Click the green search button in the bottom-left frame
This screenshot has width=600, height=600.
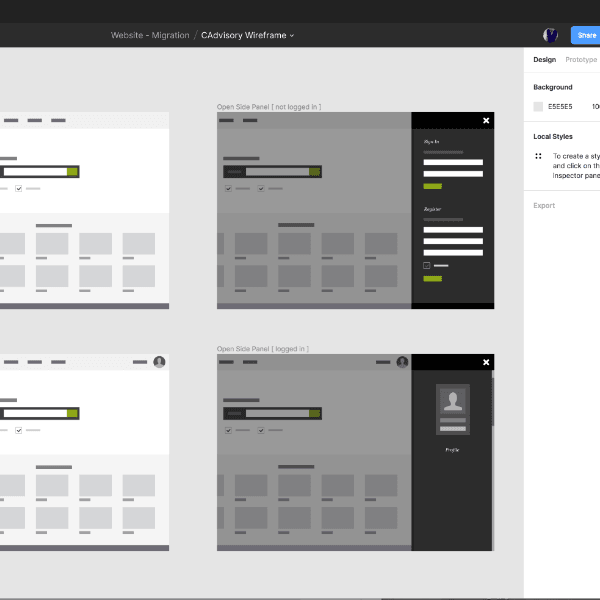click(x=72, y=414)
